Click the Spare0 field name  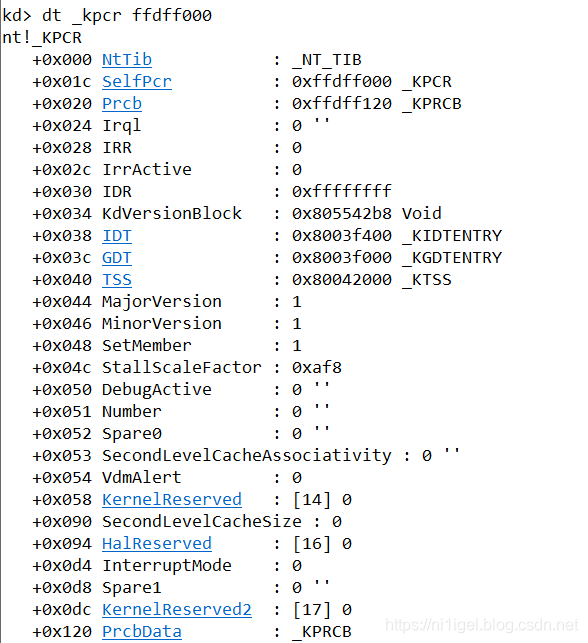tap(132, 434)
